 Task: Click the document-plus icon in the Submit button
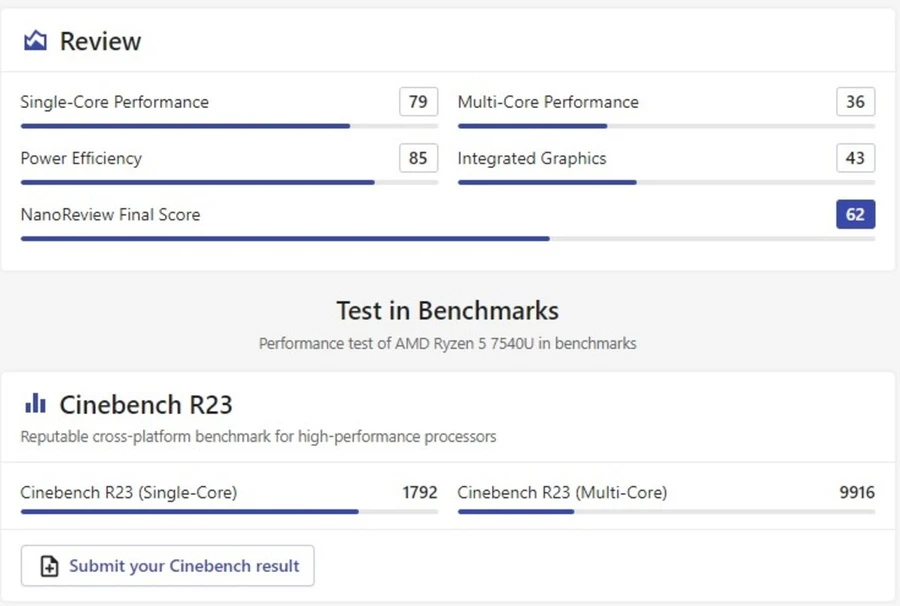click(x=49, y=566)
